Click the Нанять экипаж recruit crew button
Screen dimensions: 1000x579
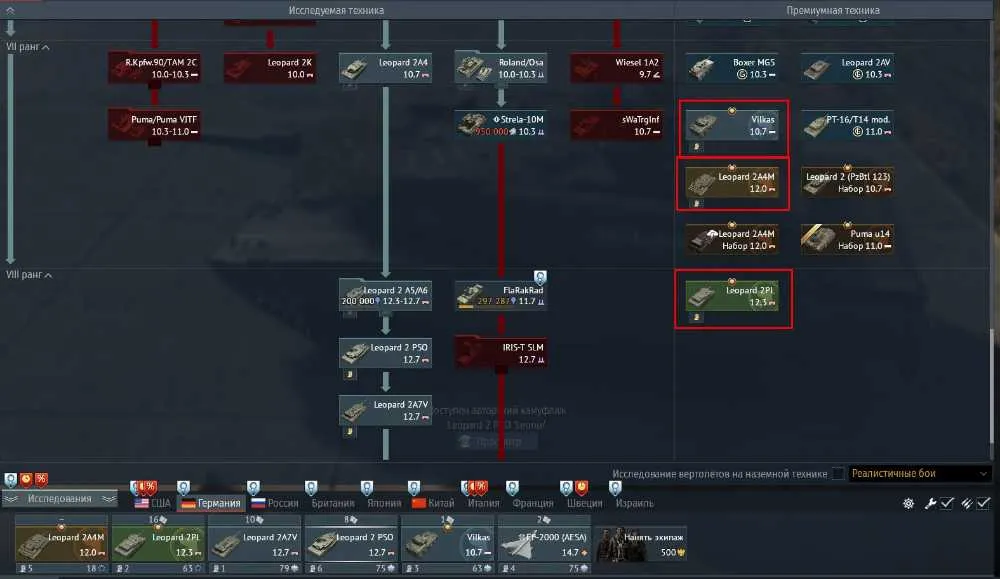pos(642,545)
